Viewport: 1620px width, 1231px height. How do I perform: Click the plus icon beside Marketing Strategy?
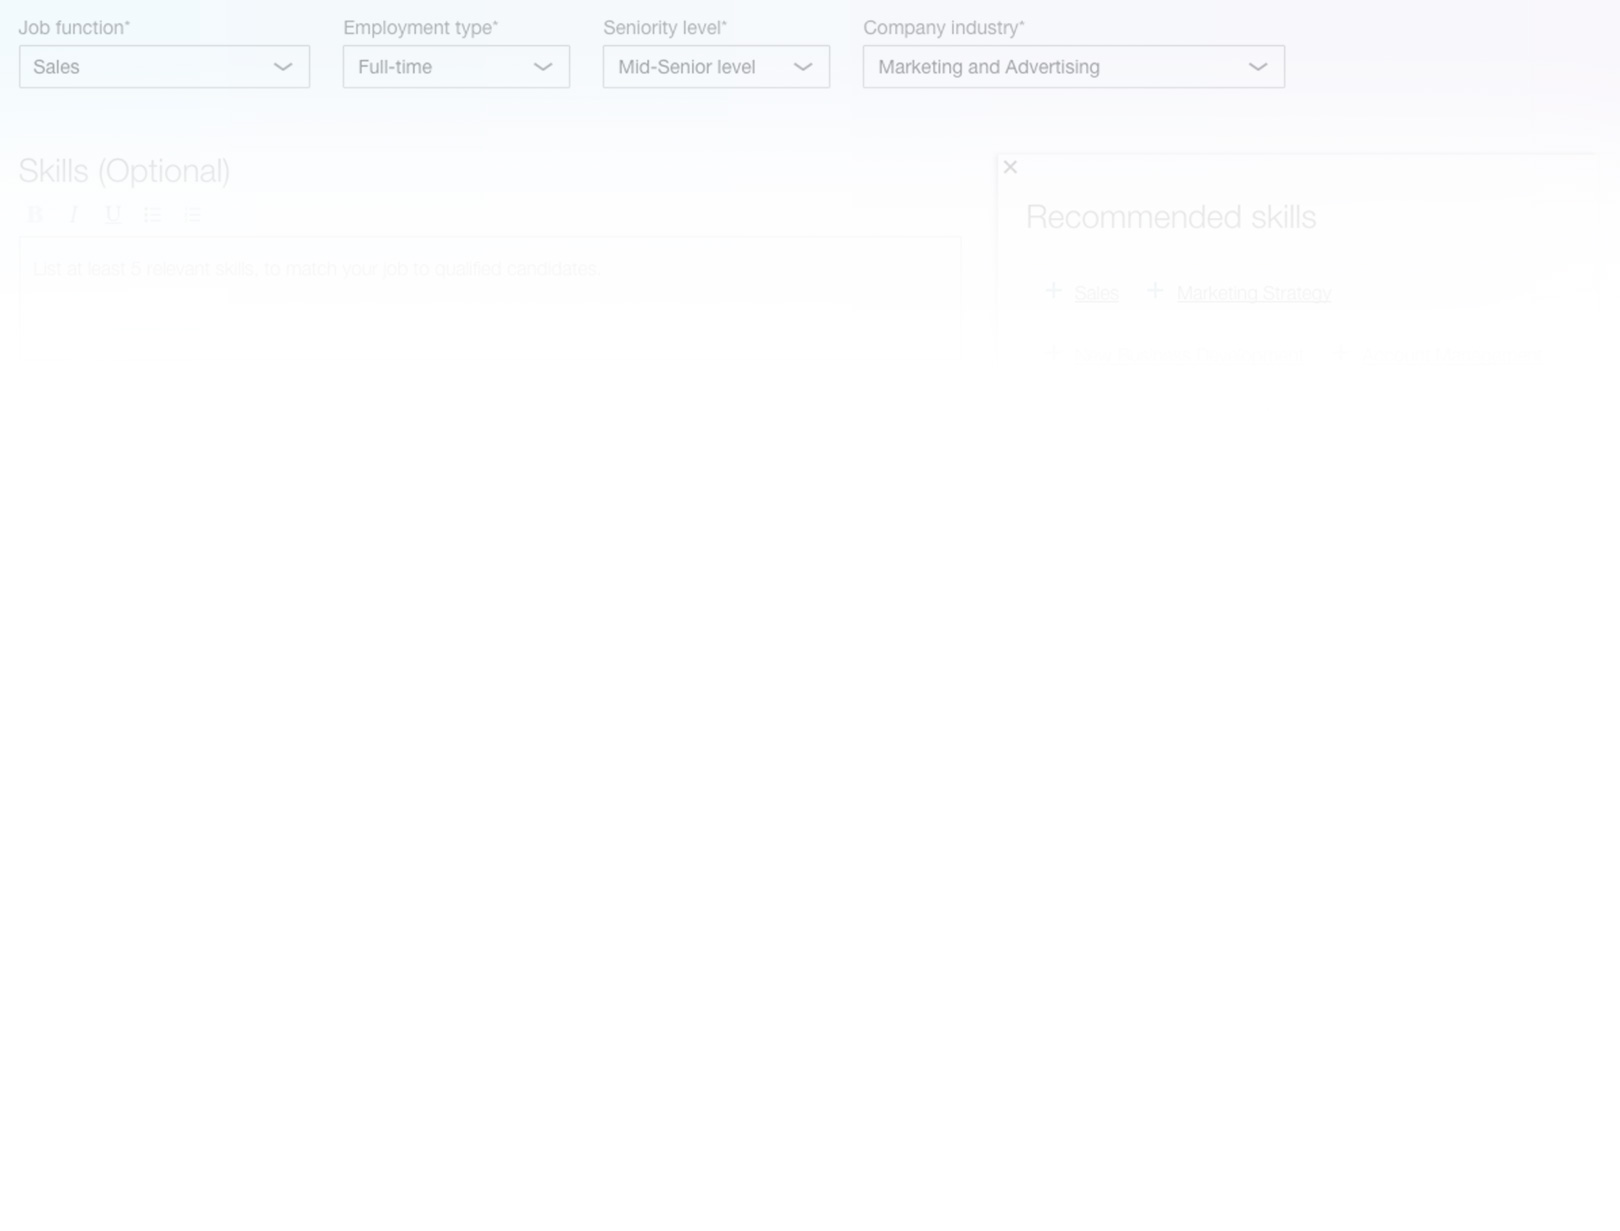[x=1155, y=291]
